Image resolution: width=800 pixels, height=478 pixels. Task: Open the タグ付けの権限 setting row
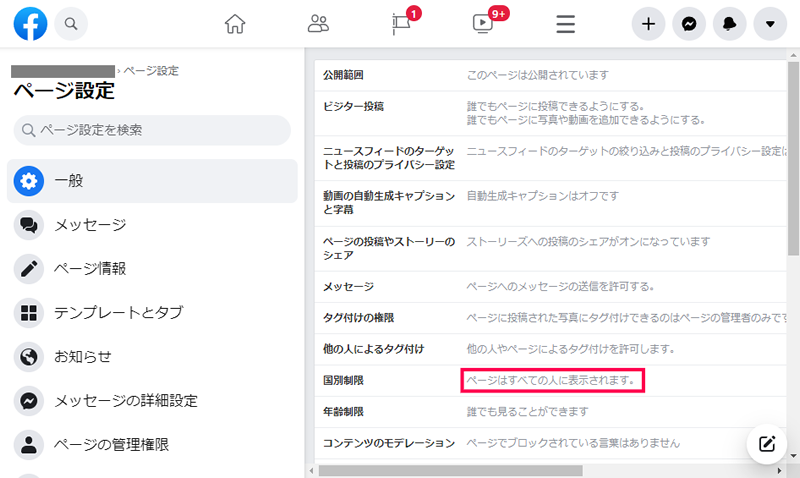tap(551, 318)
